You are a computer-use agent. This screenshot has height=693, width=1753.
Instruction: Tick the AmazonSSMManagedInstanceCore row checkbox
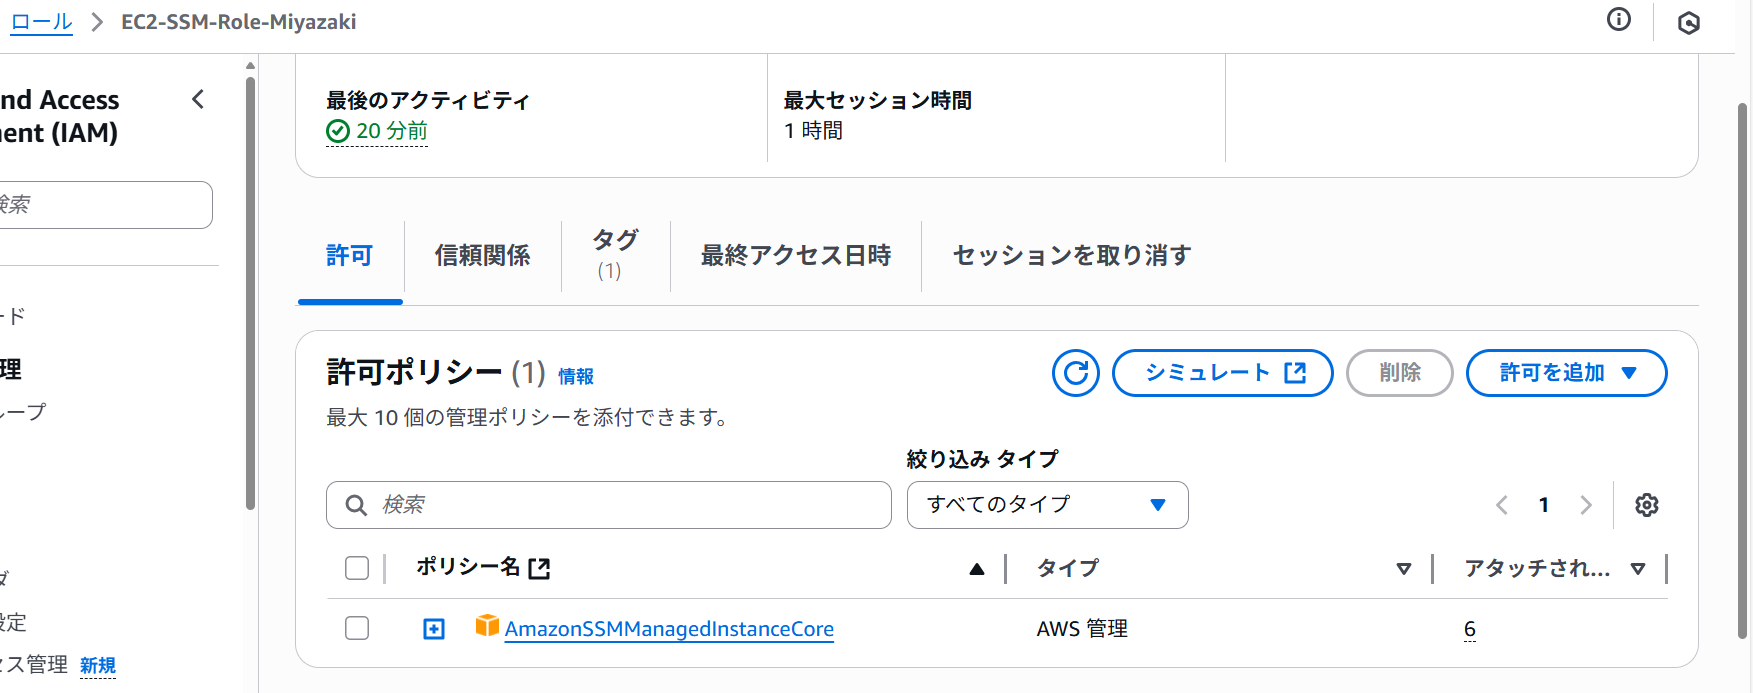pos(357,628)
